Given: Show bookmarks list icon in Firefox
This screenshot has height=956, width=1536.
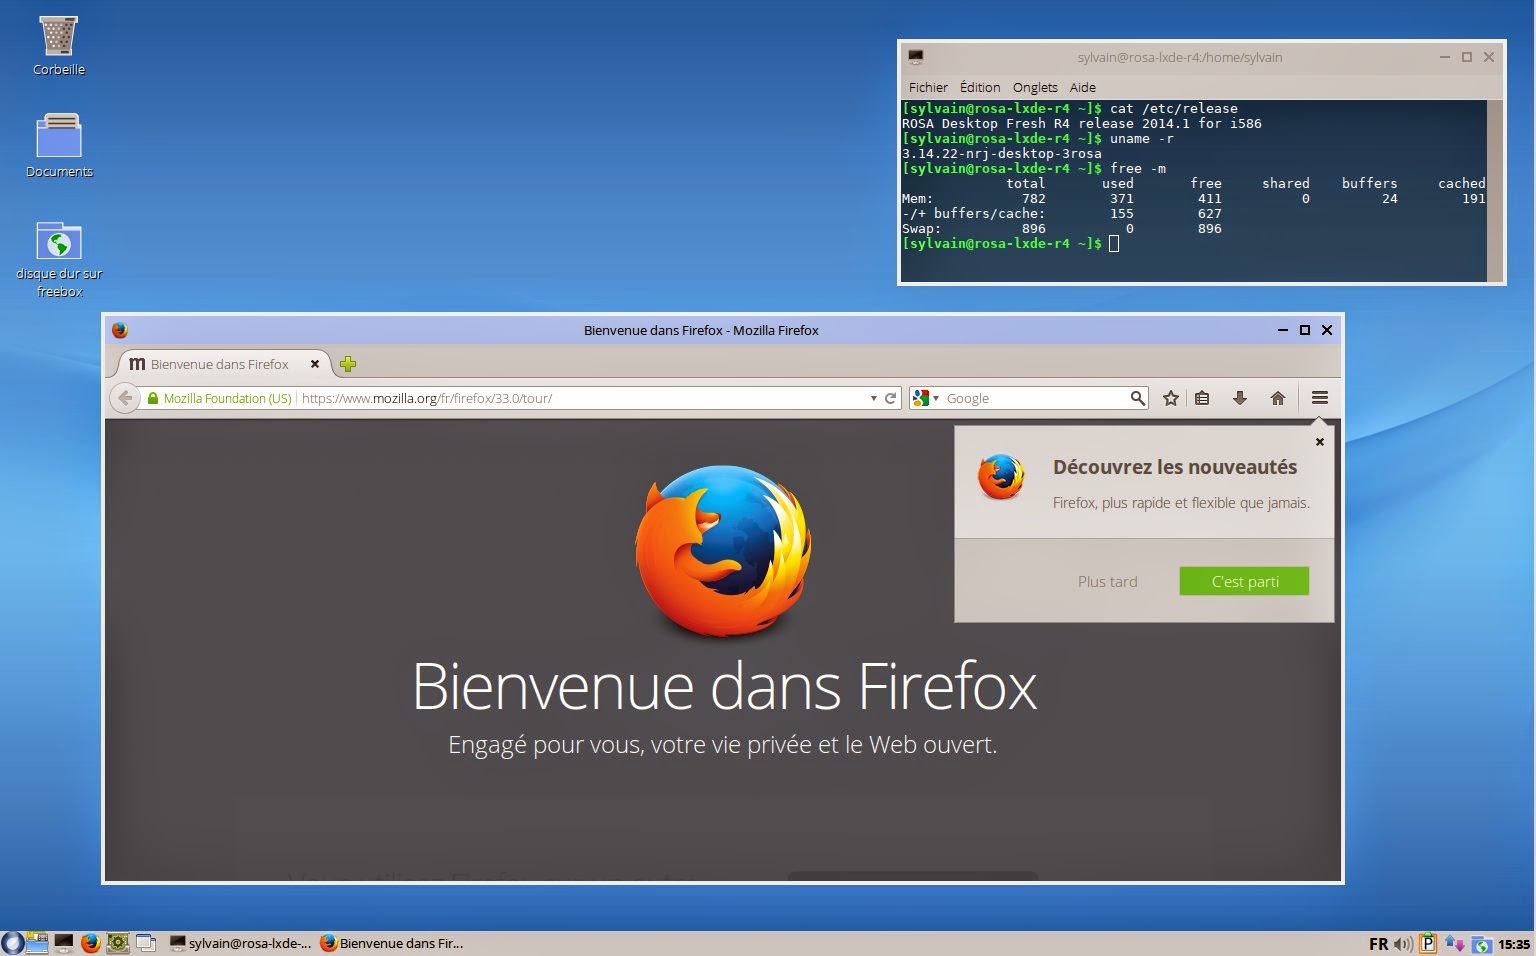Looking at the screenshot, I should pos(1202,398).
